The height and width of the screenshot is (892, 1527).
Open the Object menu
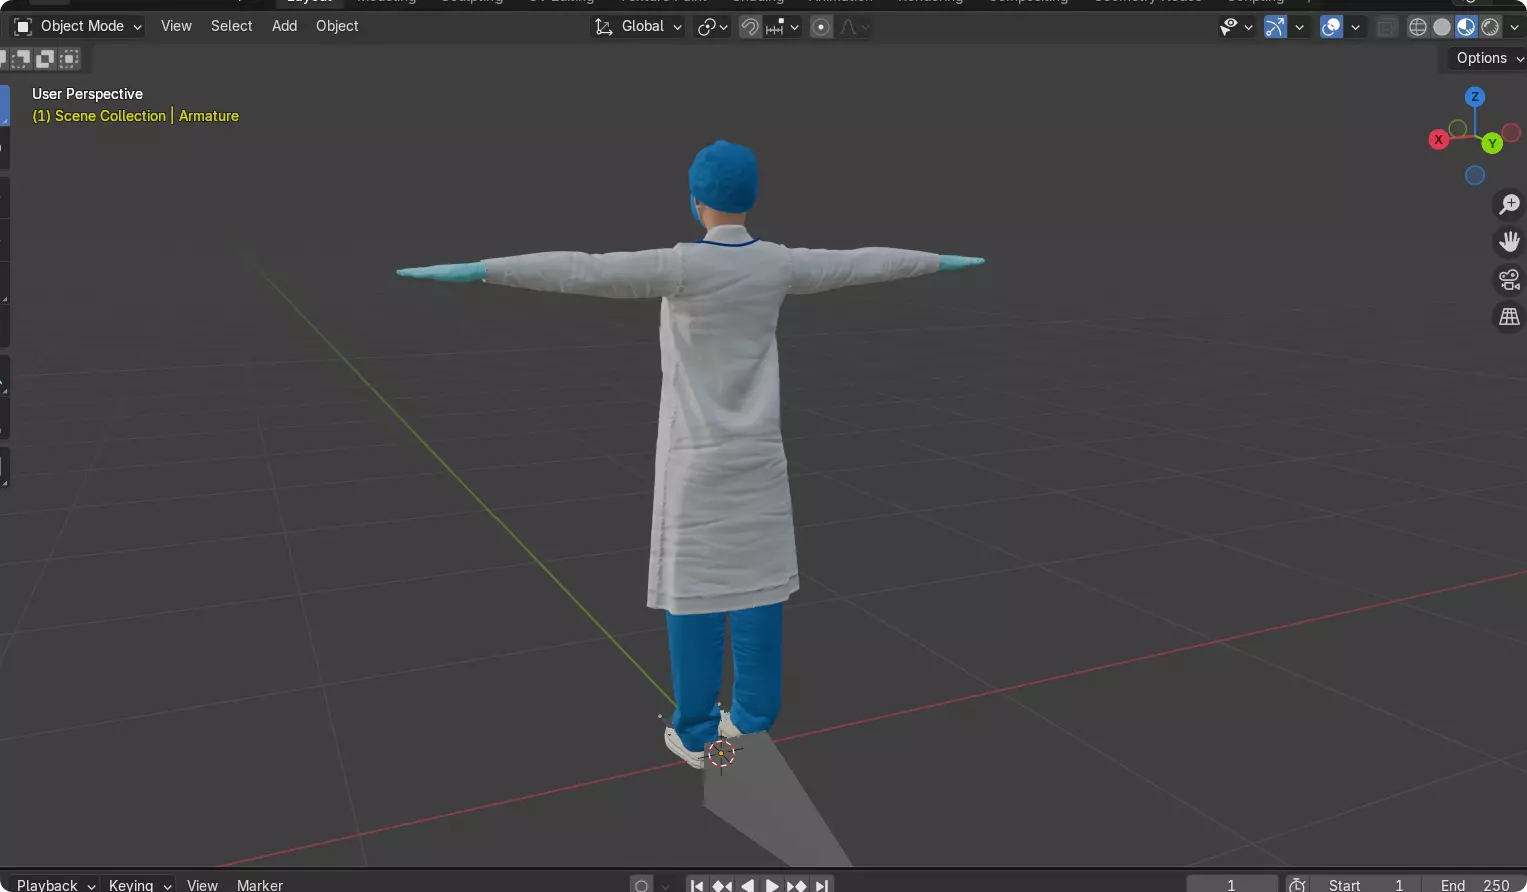coord(337,26)
